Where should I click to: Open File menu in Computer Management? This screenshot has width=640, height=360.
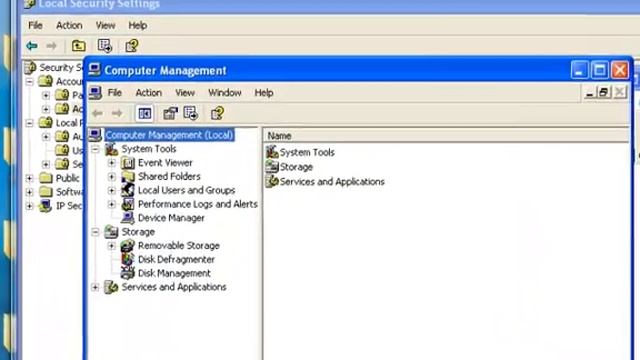pos(115,93)
